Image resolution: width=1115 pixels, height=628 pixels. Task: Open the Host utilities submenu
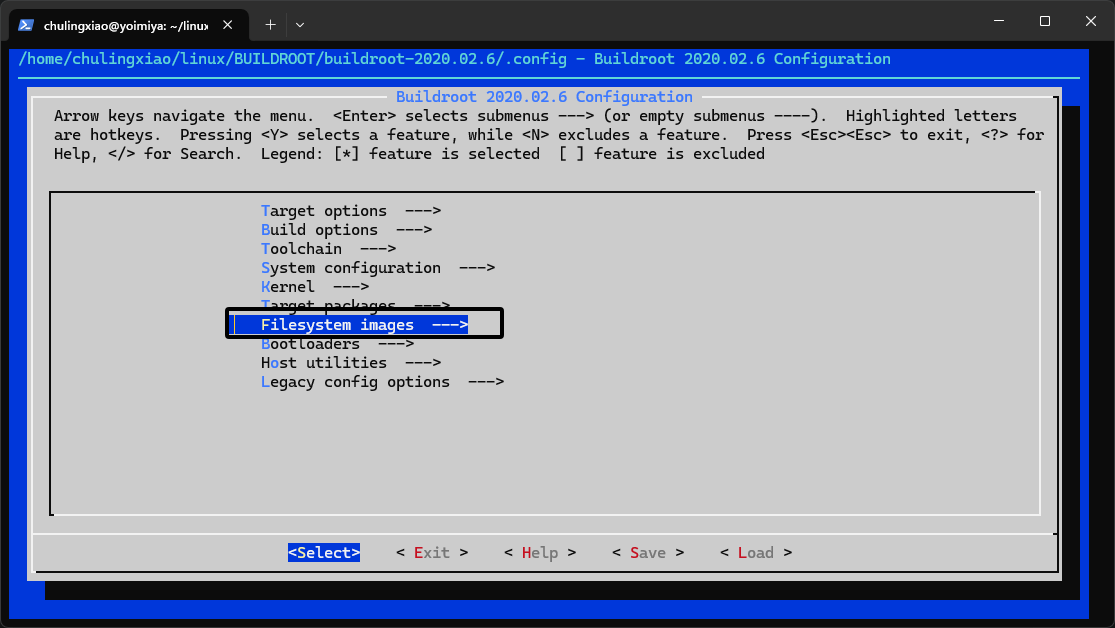tap(351, 363)
